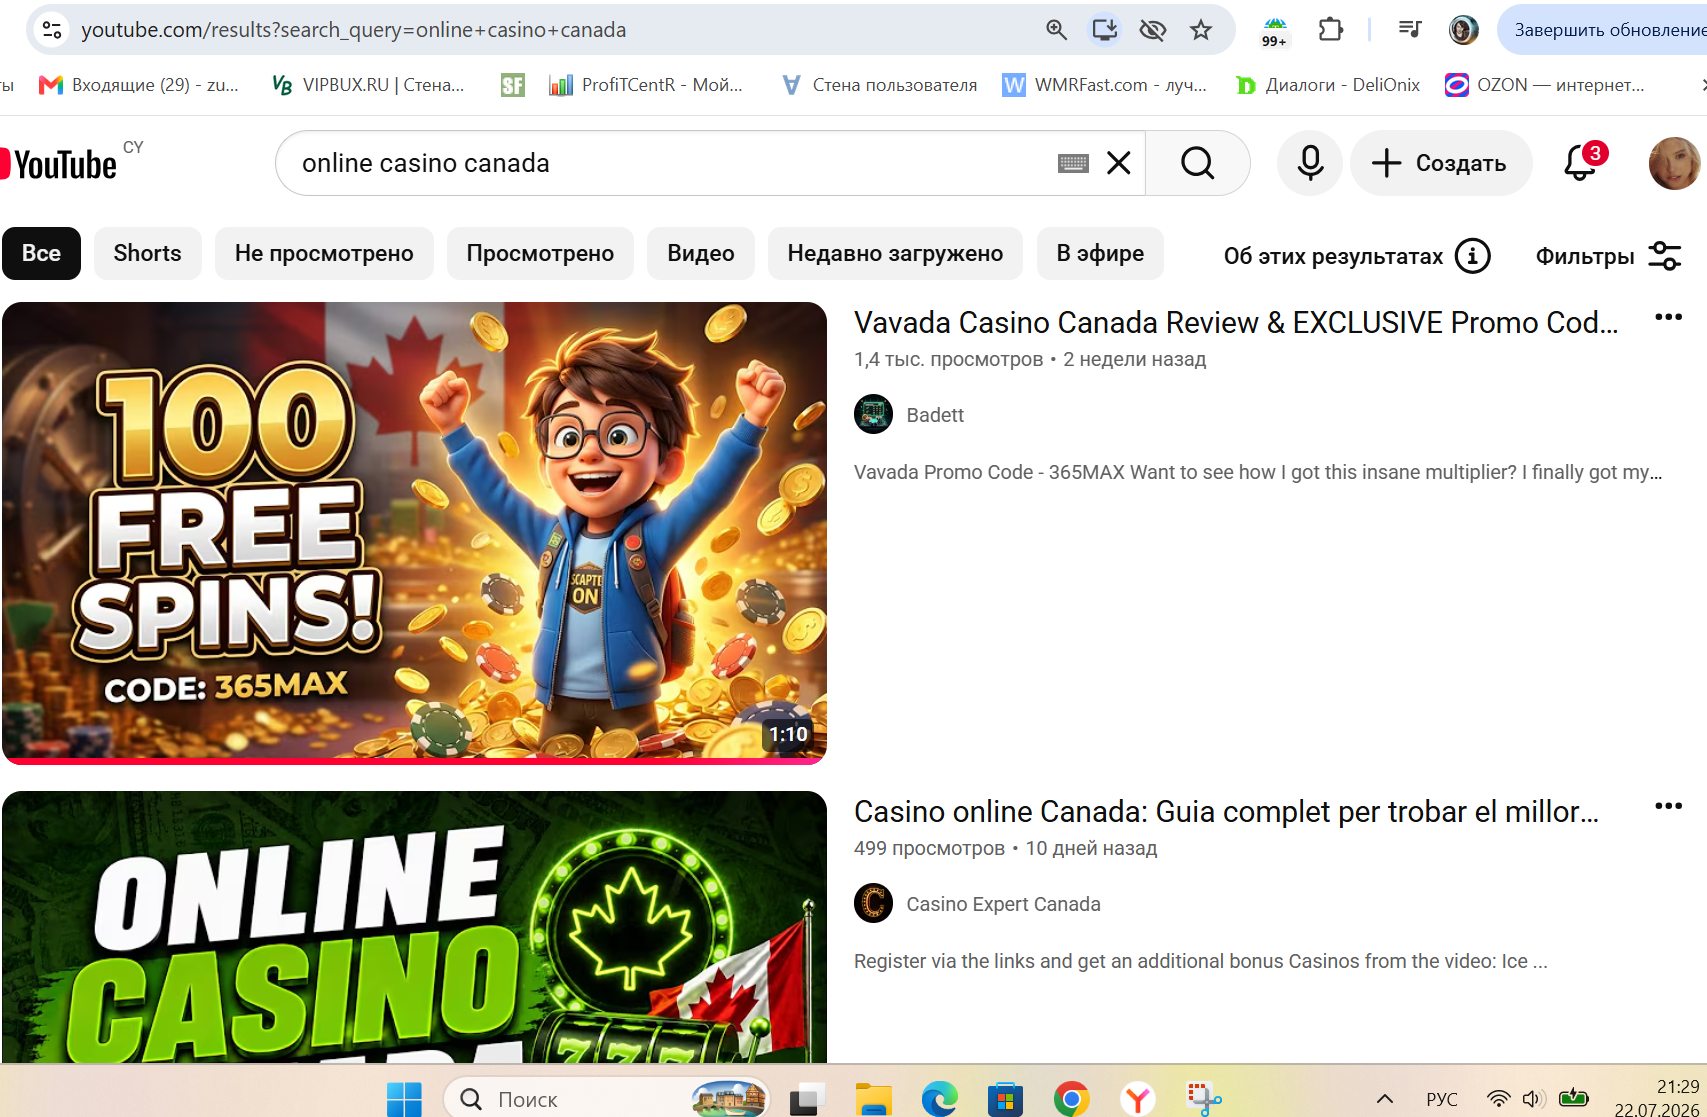Image resolution: width=1707 pixels, height=1117 pixels.
Task: Switch the РУС input language indicator
Action: click(1441, 1099)
